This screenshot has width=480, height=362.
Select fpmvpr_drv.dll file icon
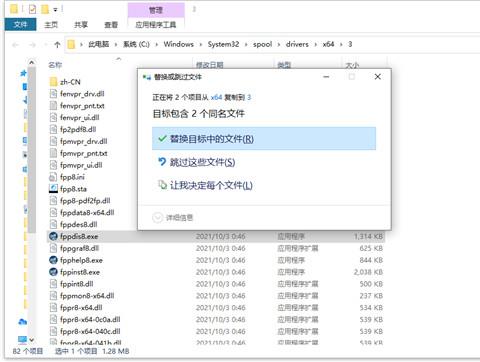[53, 141]
